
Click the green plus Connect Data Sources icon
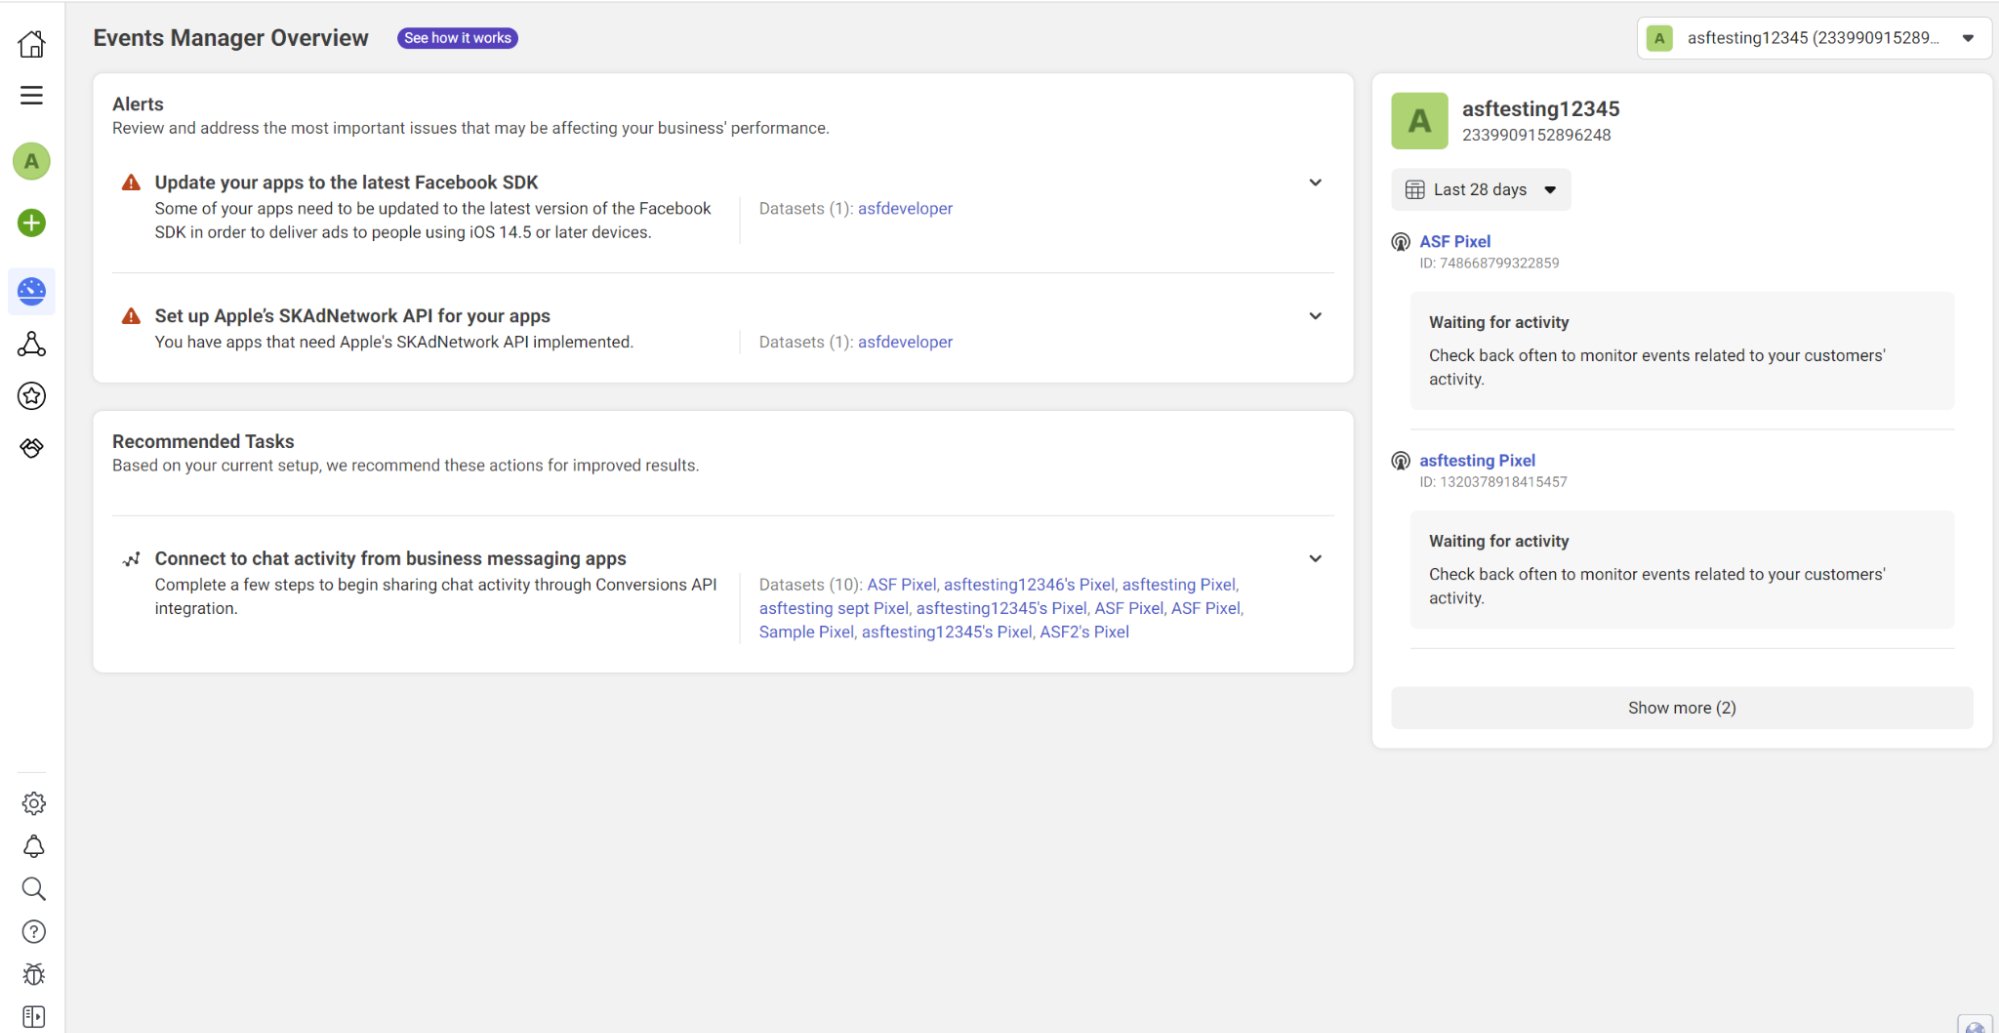(32, 222)
